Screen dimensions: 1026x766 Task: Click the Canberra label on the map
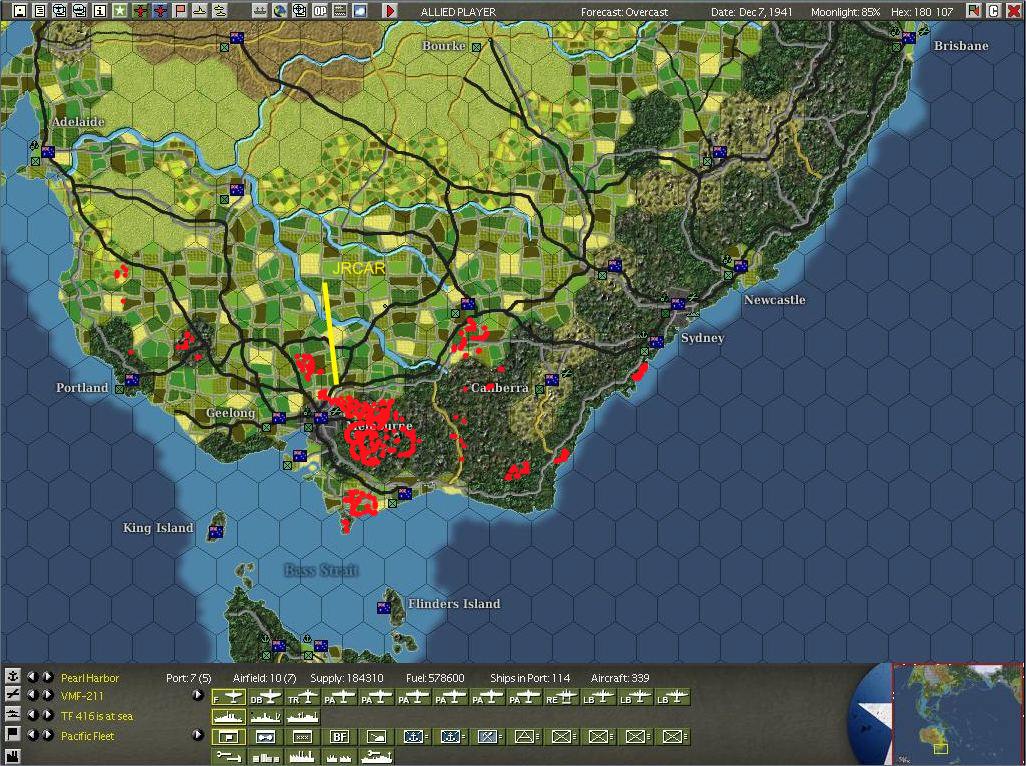click(x=500, y=387)
